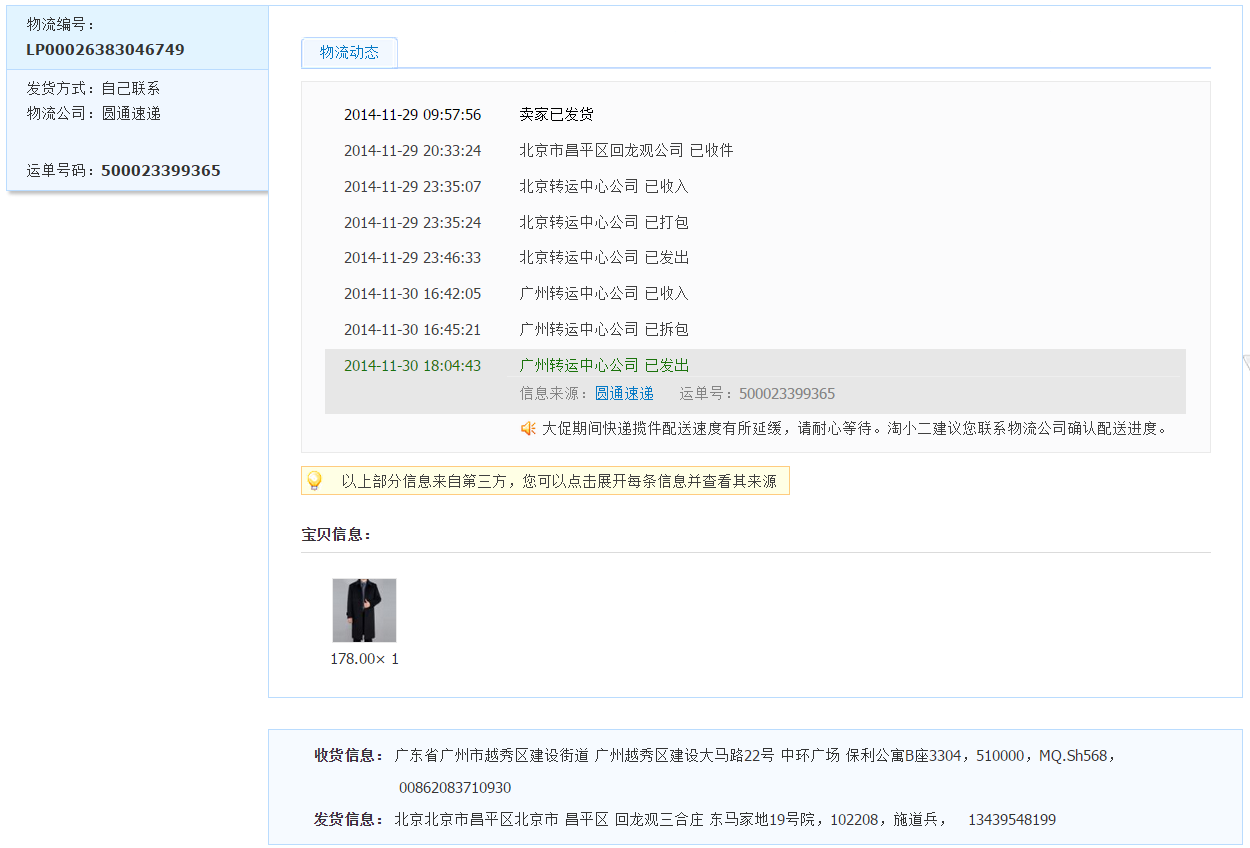Open the 圆通速递 information source link
Viewport: 1250px width, 848px height.
[624, 394]
